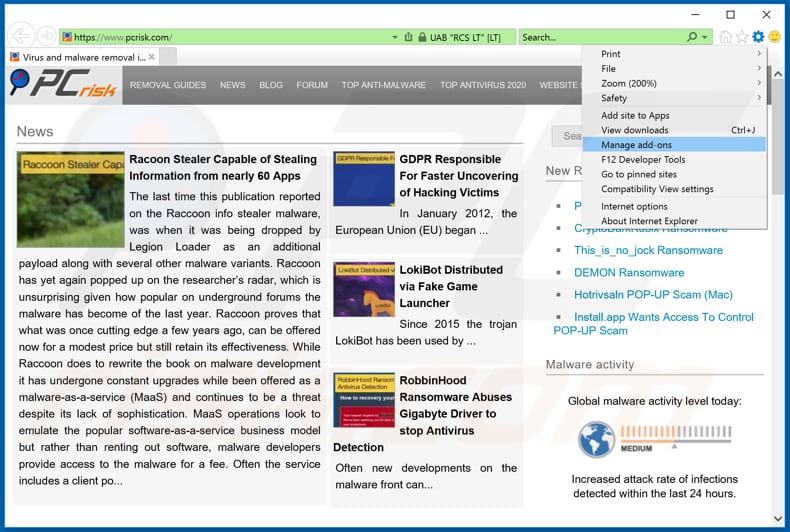
Task: Click the PCrisk logo
Action: [62, 85]
